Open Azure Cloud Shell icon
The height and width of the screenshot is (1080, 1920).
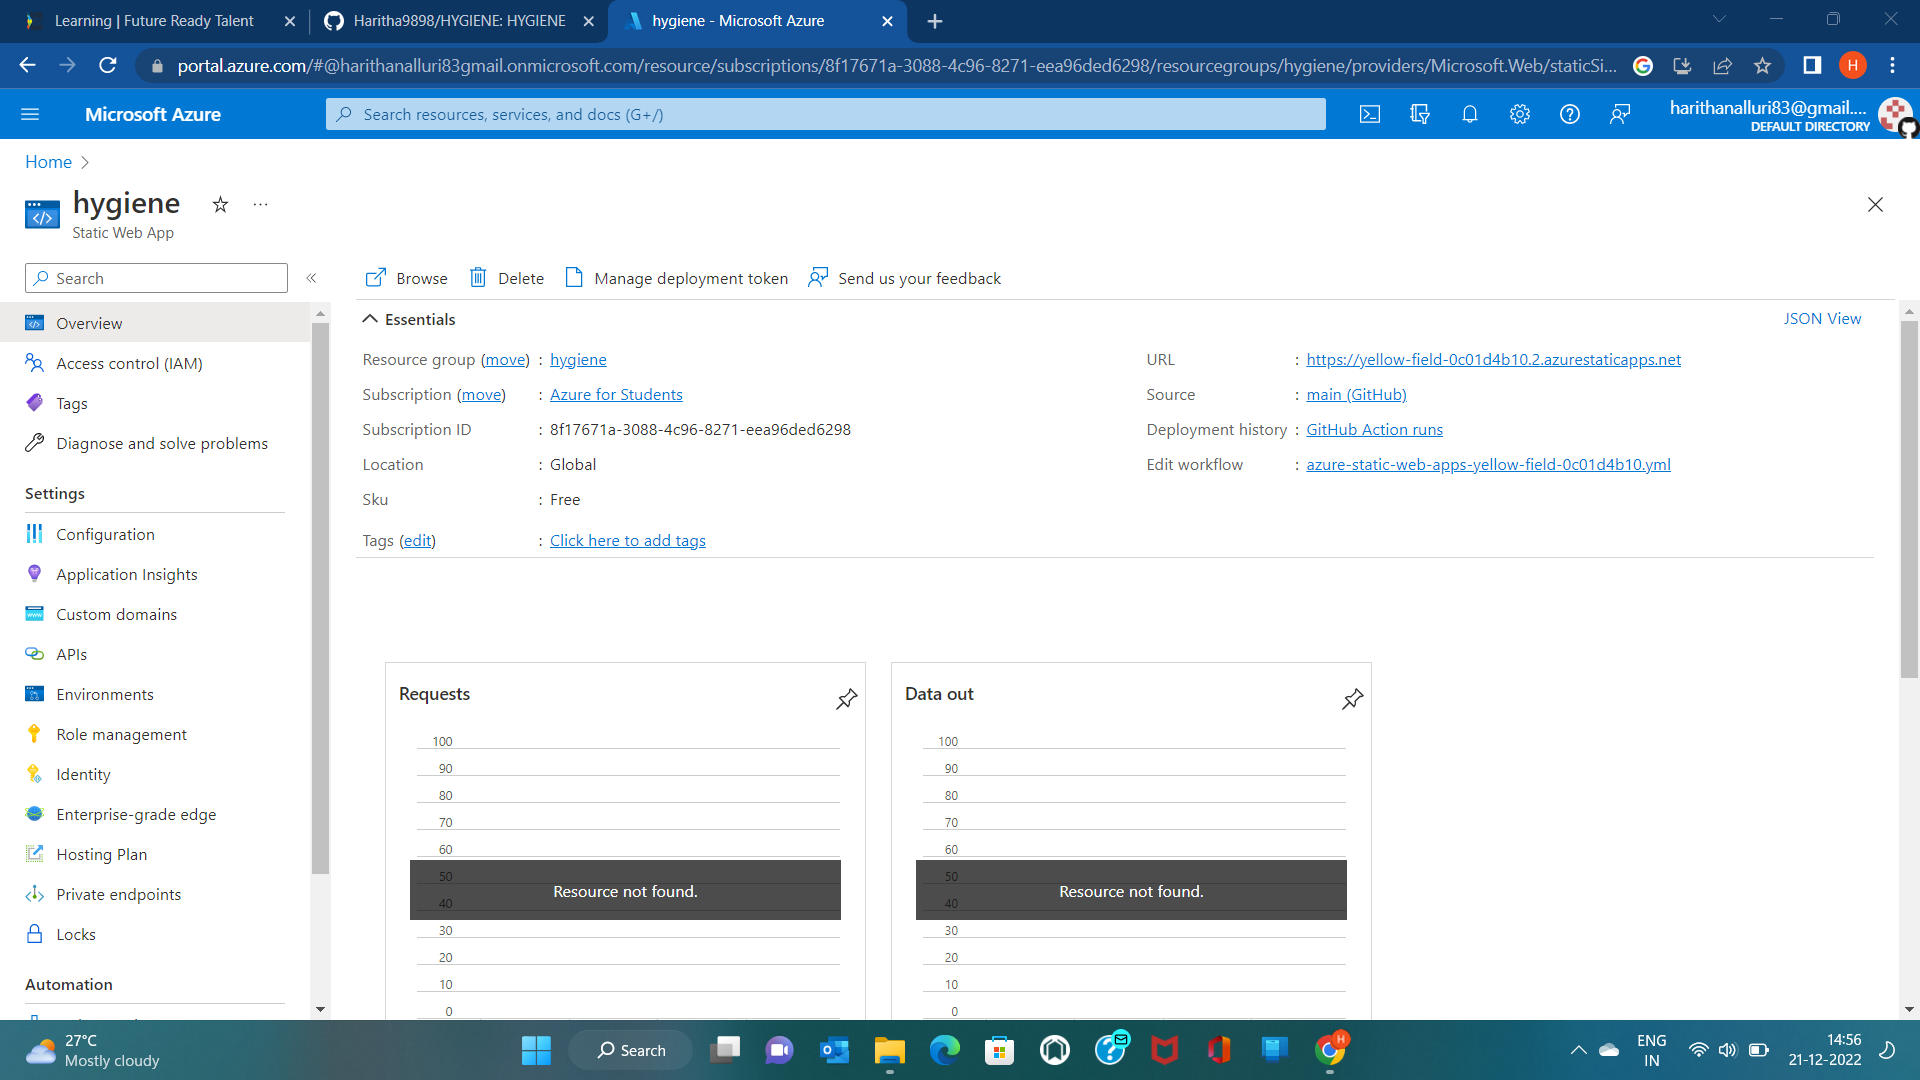[x=1370, y=115]
